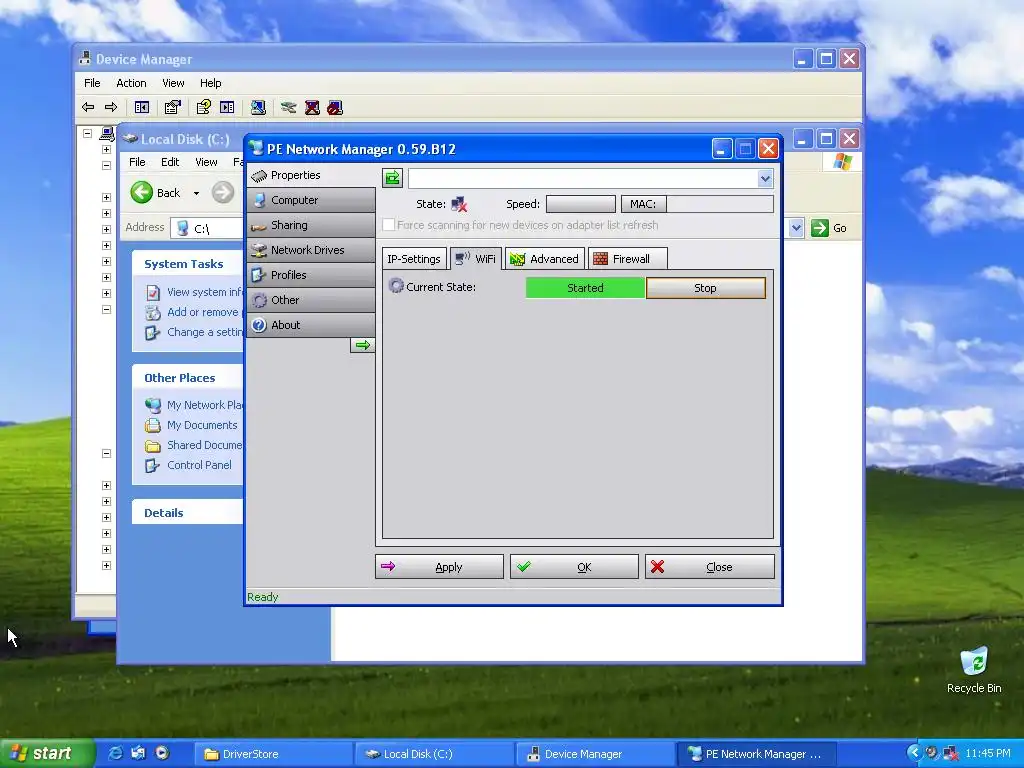Toggle the console tree pane icon in Device Manager
The image size is (1024, 768).
[142, 107]
